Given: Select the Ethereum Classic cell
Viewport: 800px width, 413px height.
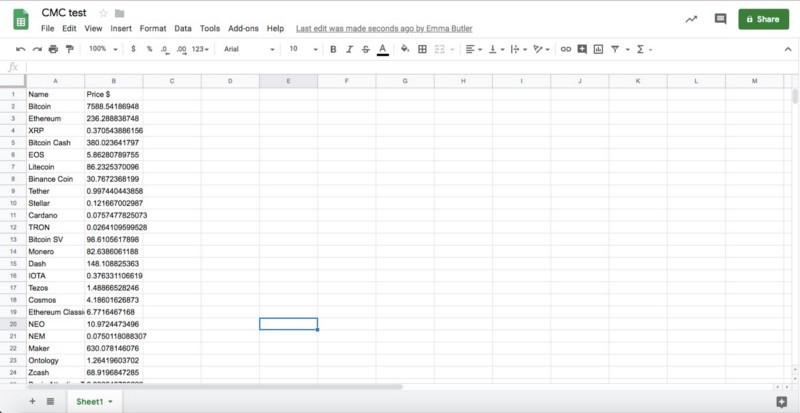Looking at the screenshot, I should point(56,312).
